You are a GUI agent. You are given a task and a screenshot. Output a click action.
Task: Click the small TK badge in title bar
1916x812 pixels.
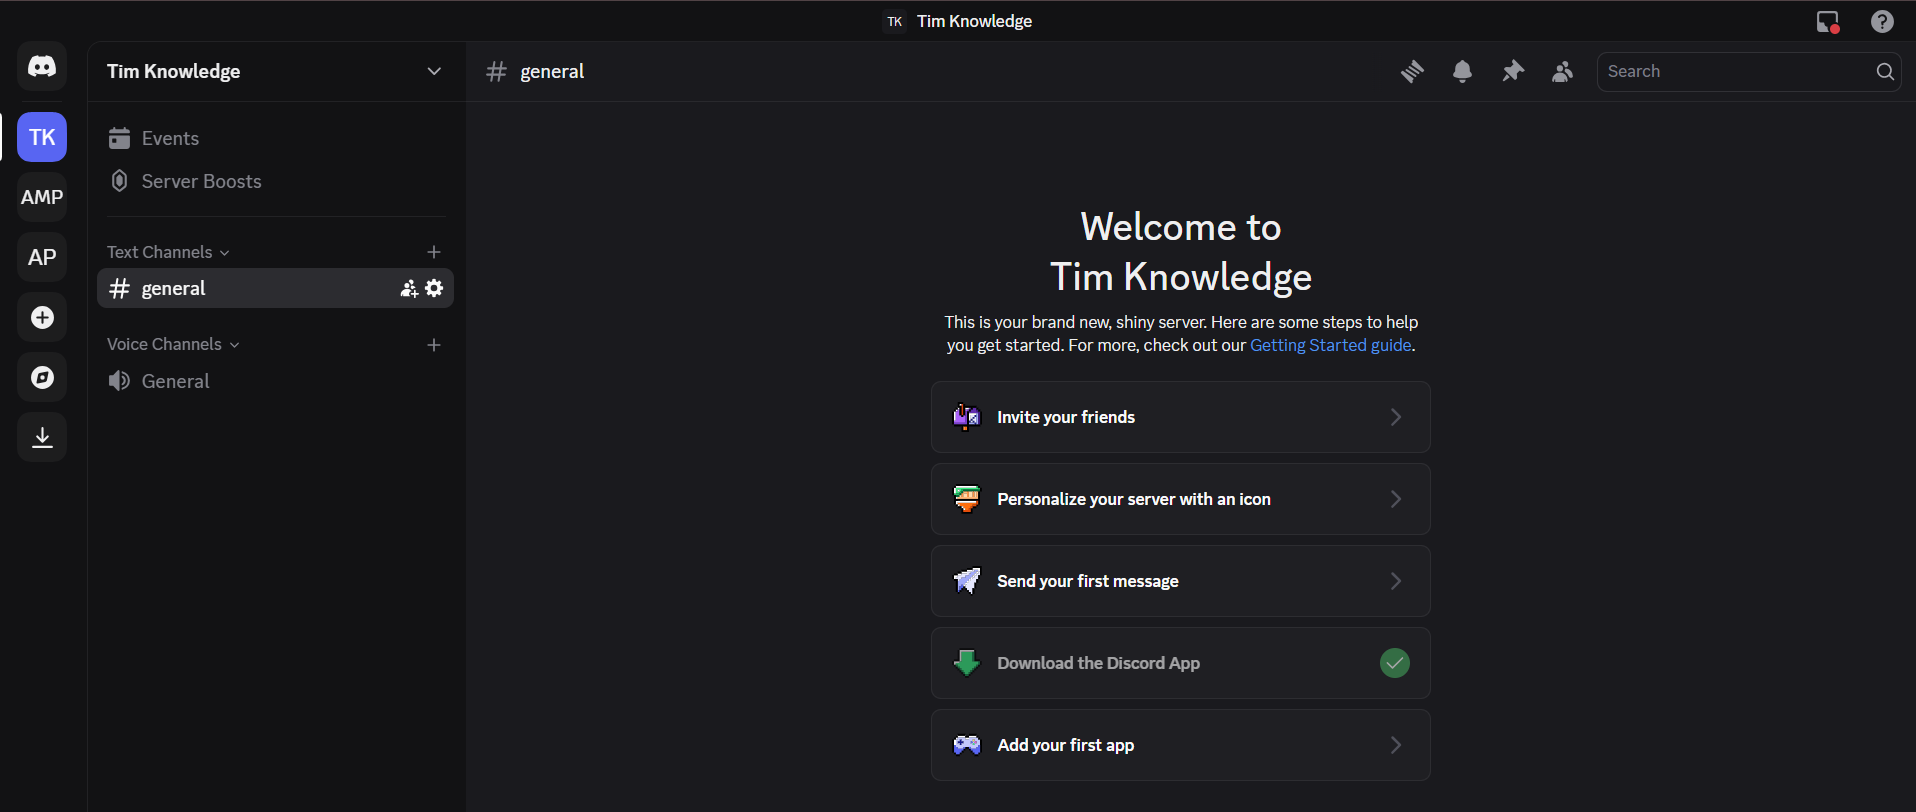pos(894,21)
